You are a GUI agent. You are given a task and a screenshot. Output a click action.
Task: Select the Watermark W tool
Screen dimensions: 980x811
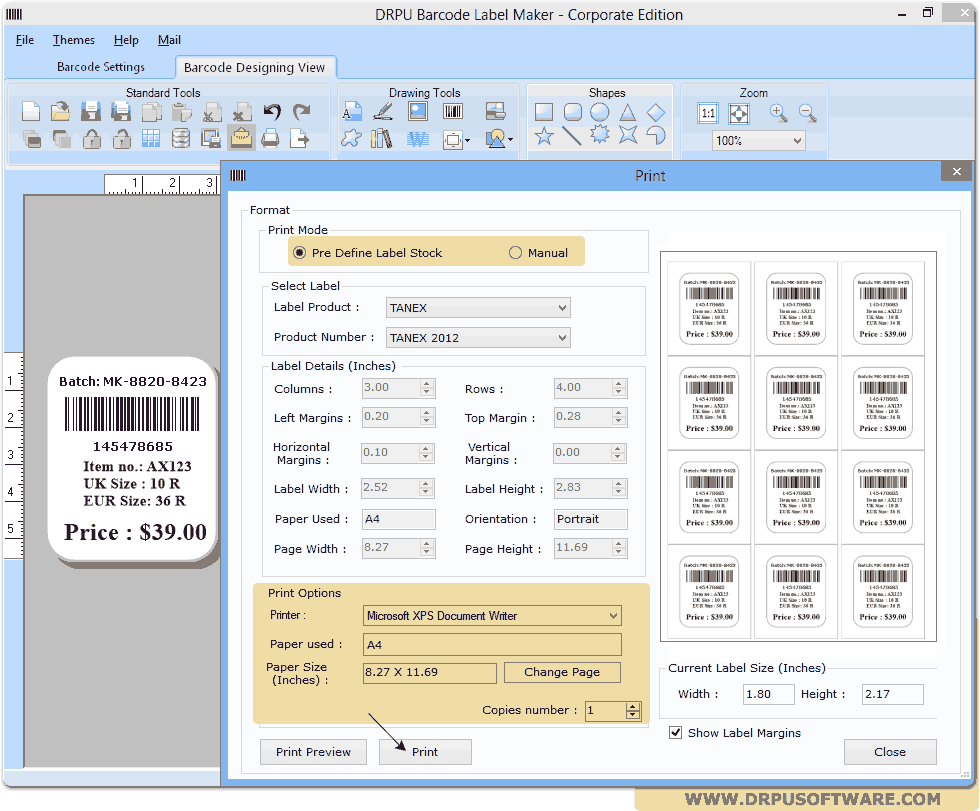(x=418, y=139)
